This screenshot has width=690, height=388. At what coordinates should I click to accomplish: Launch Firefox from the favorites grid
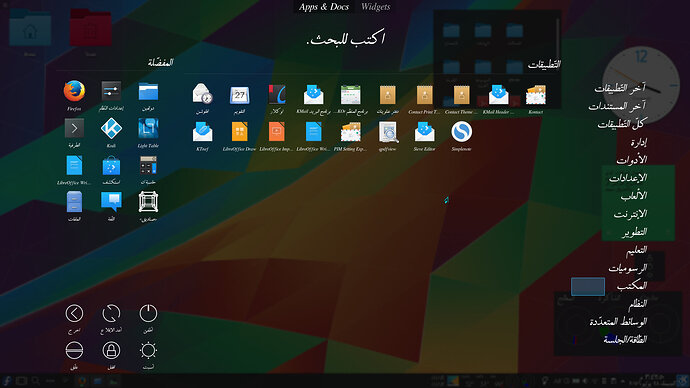[x=74, y=91]
